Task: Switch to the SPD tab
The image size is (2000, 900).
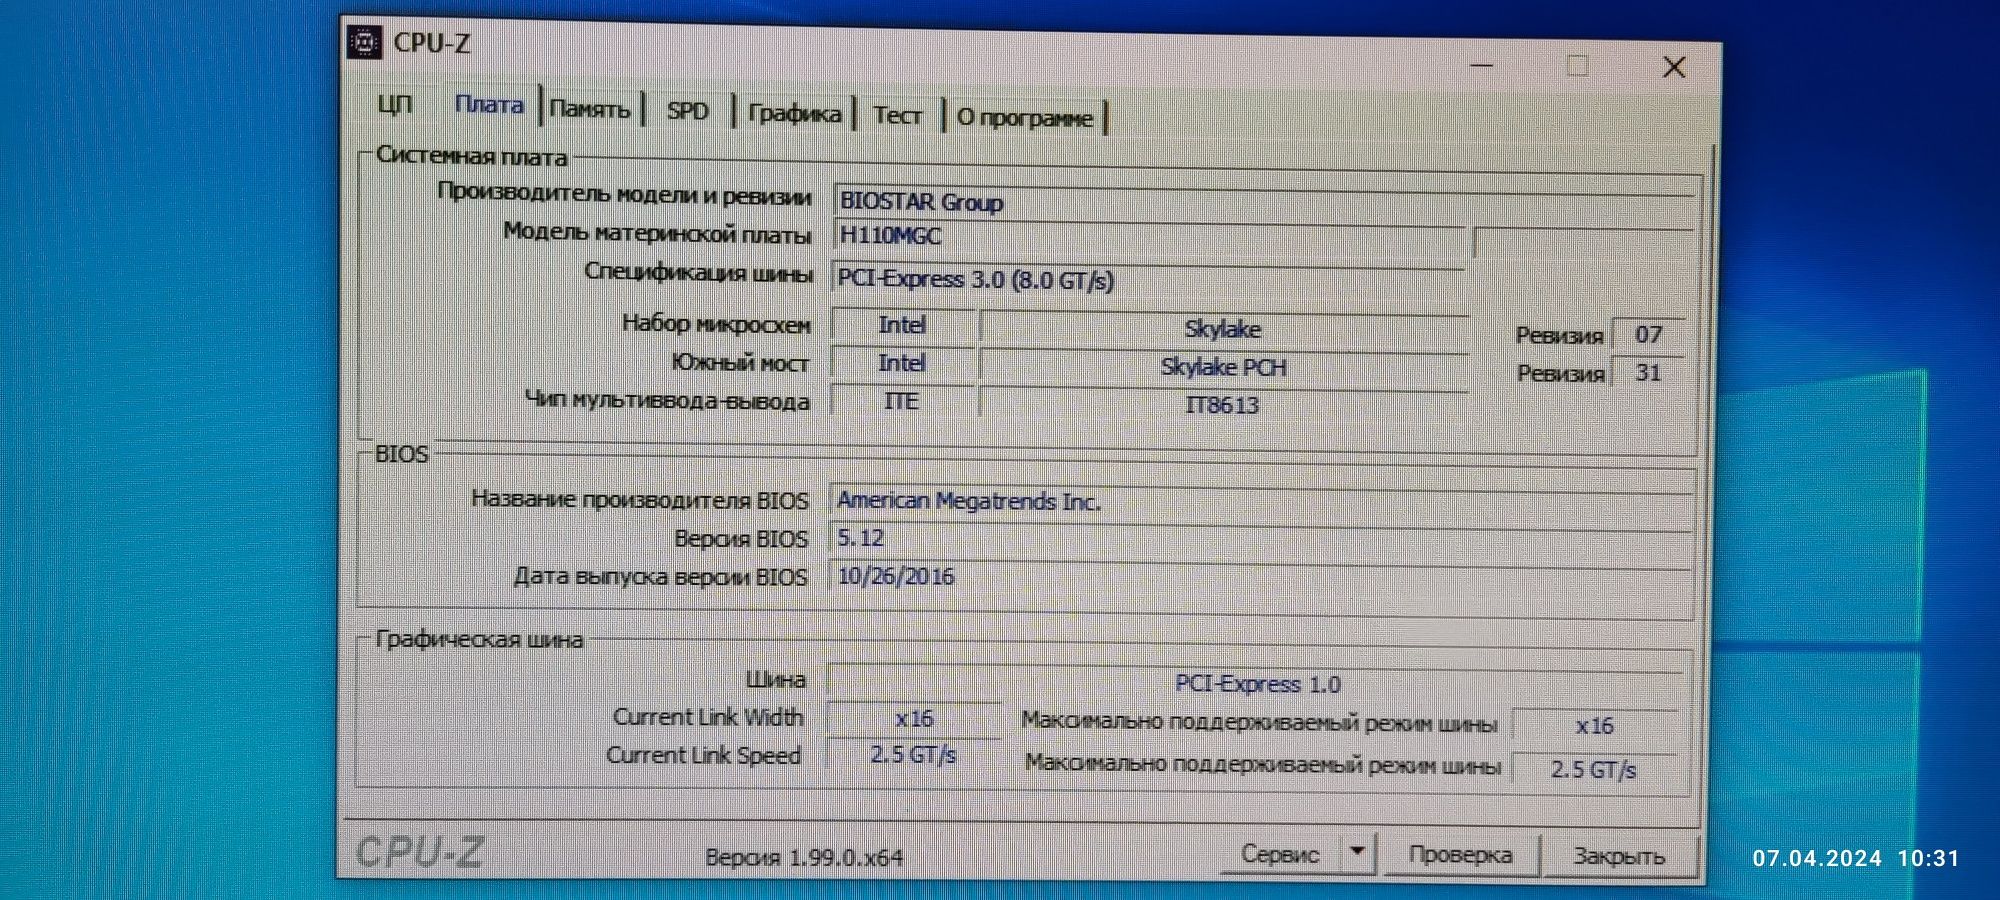Action: pyautogui.click(x=688, y=111)
